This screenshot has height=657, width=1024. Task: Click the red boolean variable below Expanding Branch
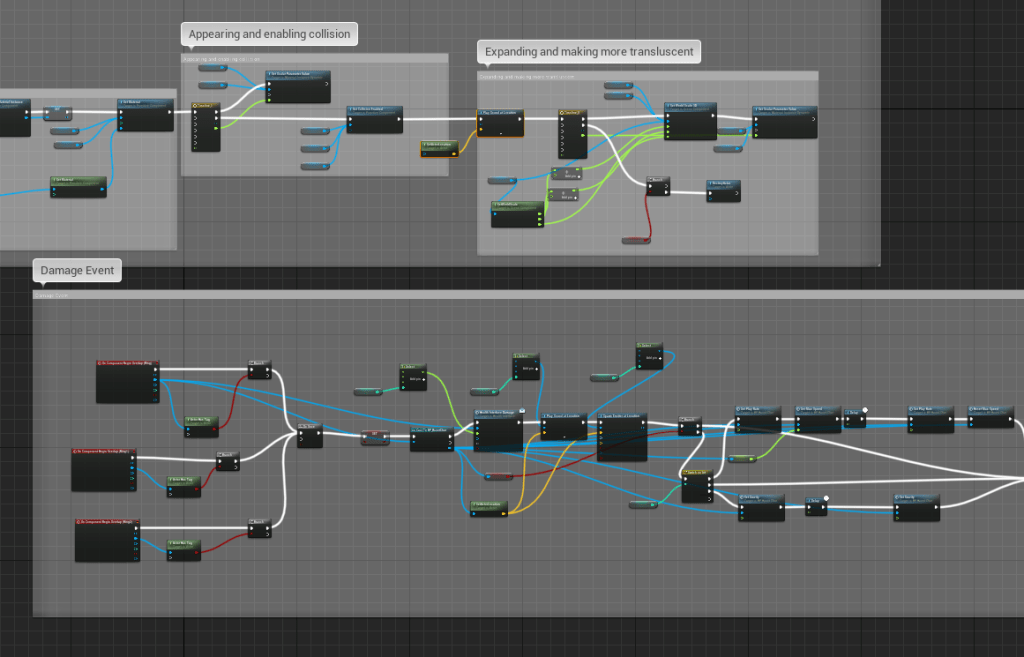point(636,240)
